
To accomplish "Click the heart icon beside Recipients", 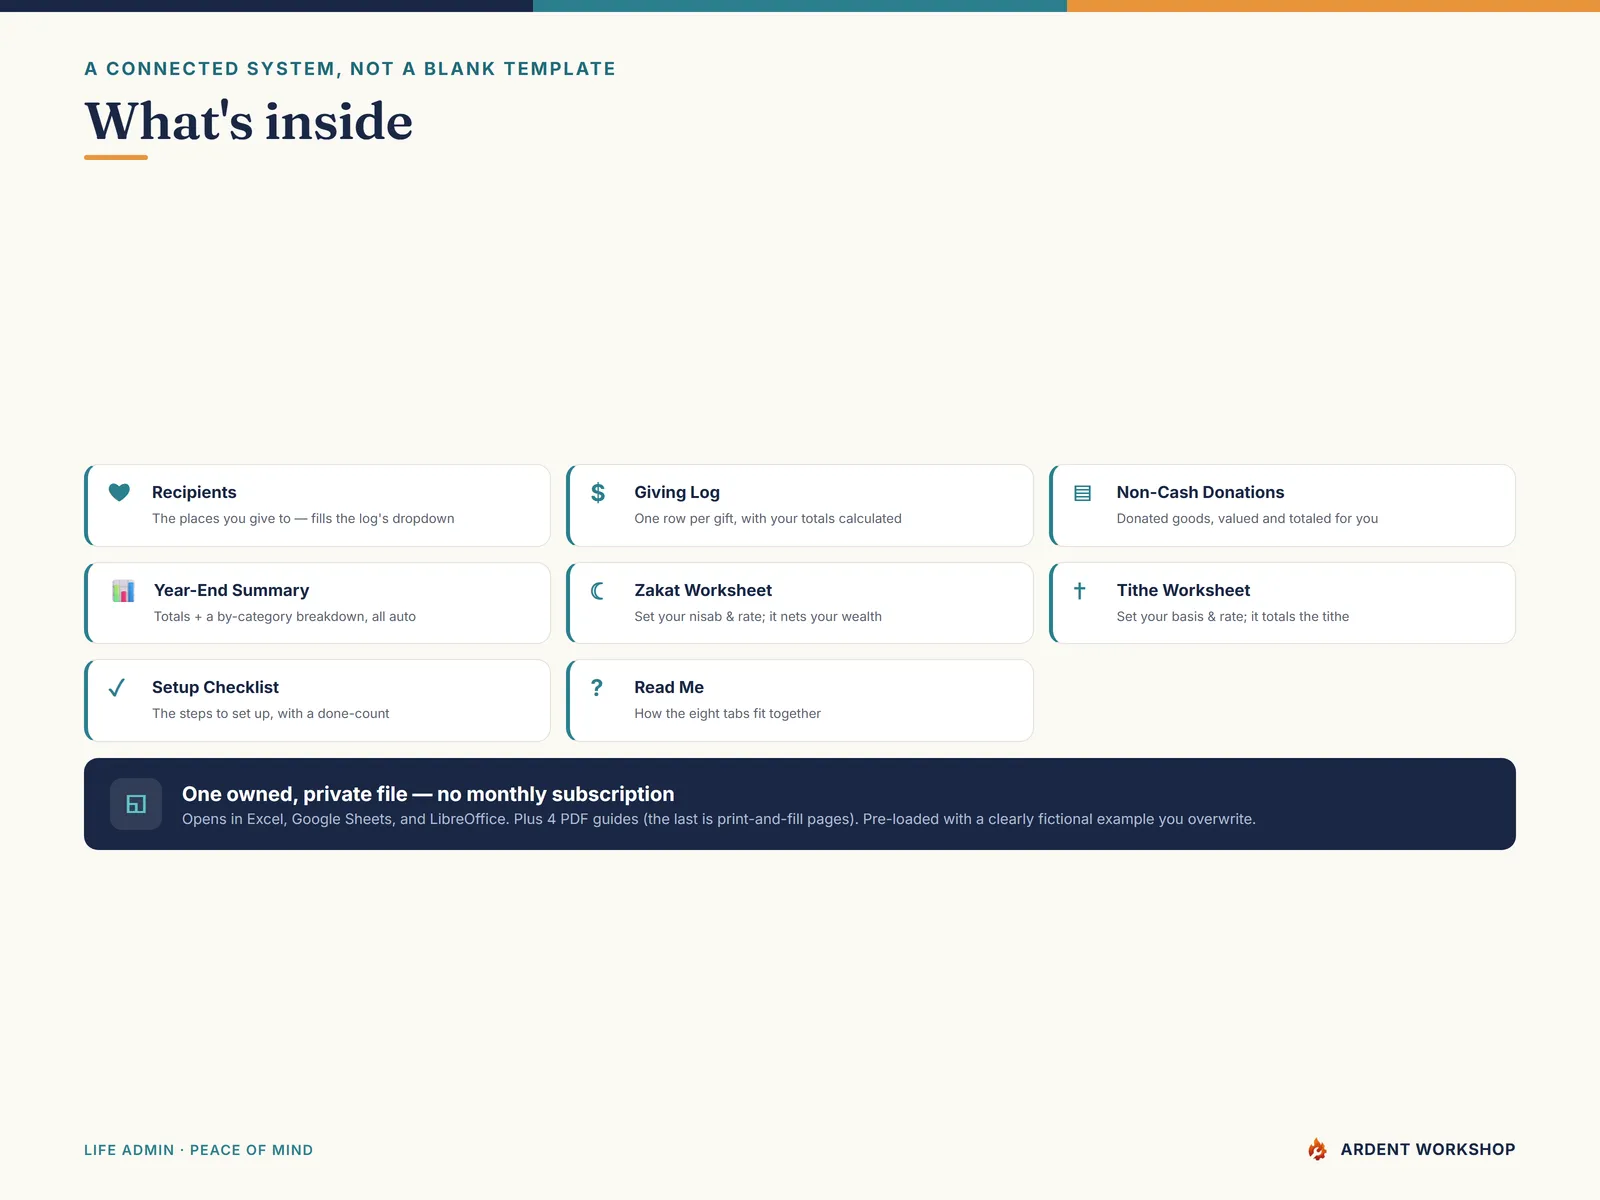I will (119, 492).
